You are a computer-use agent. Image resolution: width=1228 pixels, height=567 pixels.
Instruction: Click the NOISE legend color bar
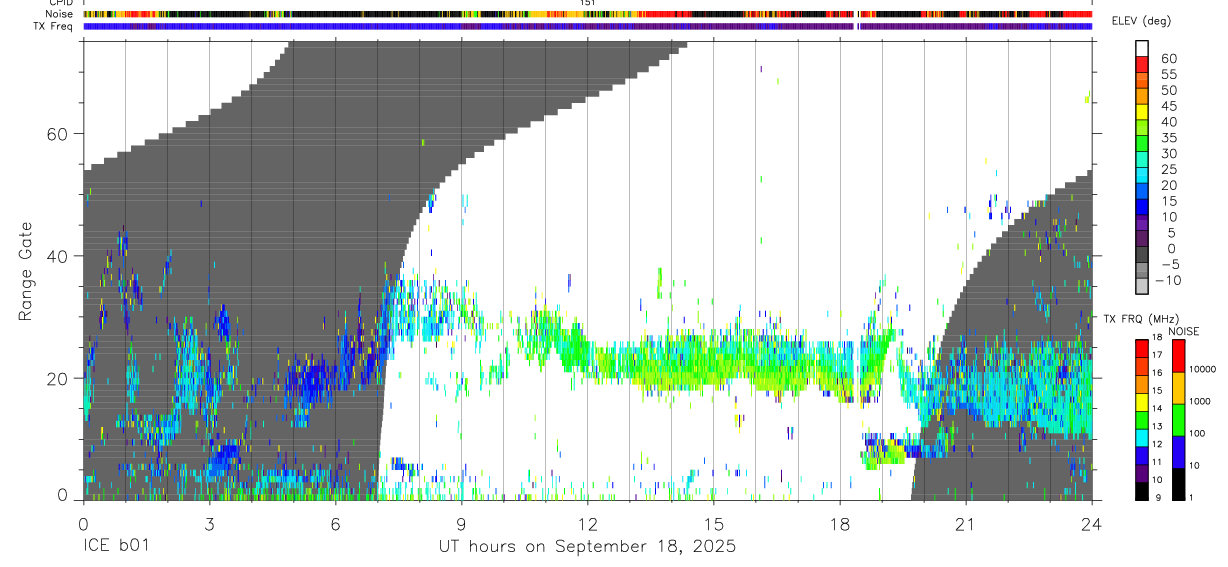[1177, 418]
